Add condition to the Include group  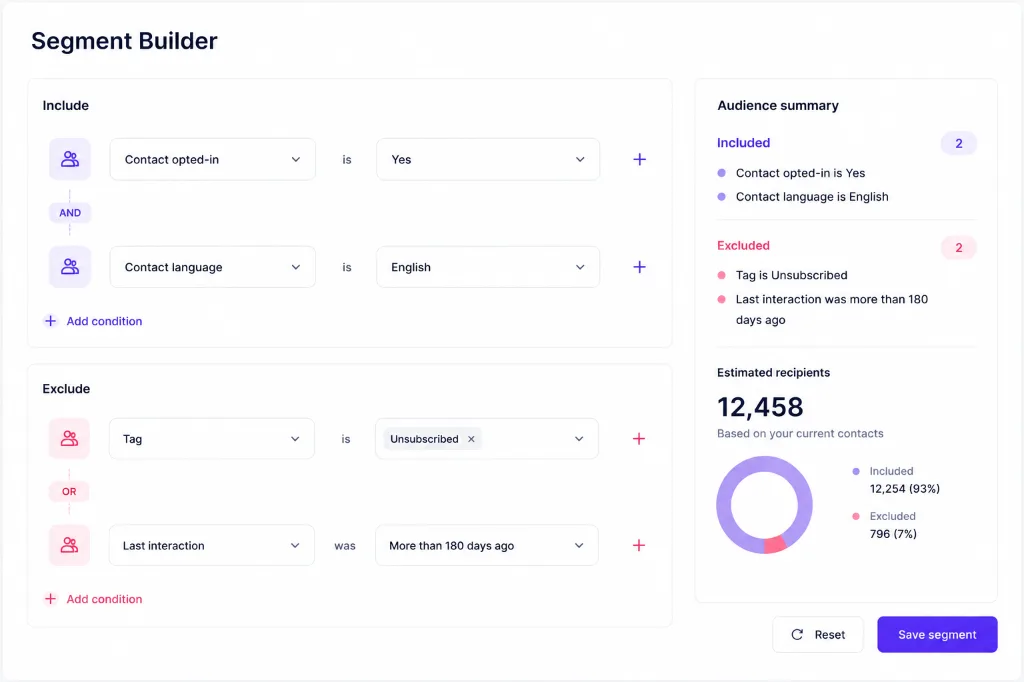pyautogui.click(x=93, y=321)
